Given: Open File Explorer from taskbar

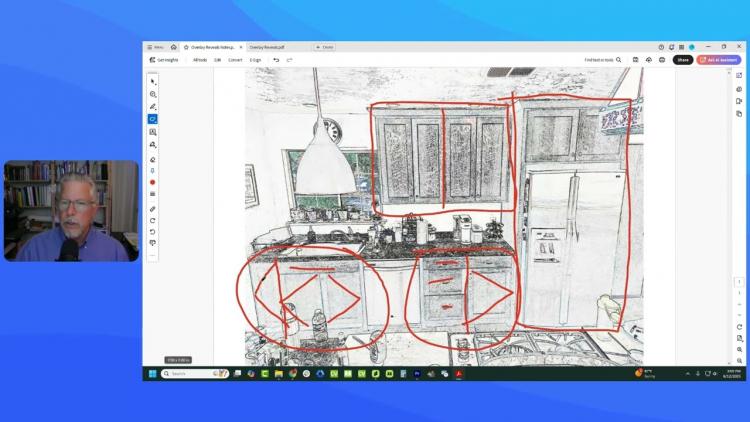Looking at the screenshot, I should 279,374.
